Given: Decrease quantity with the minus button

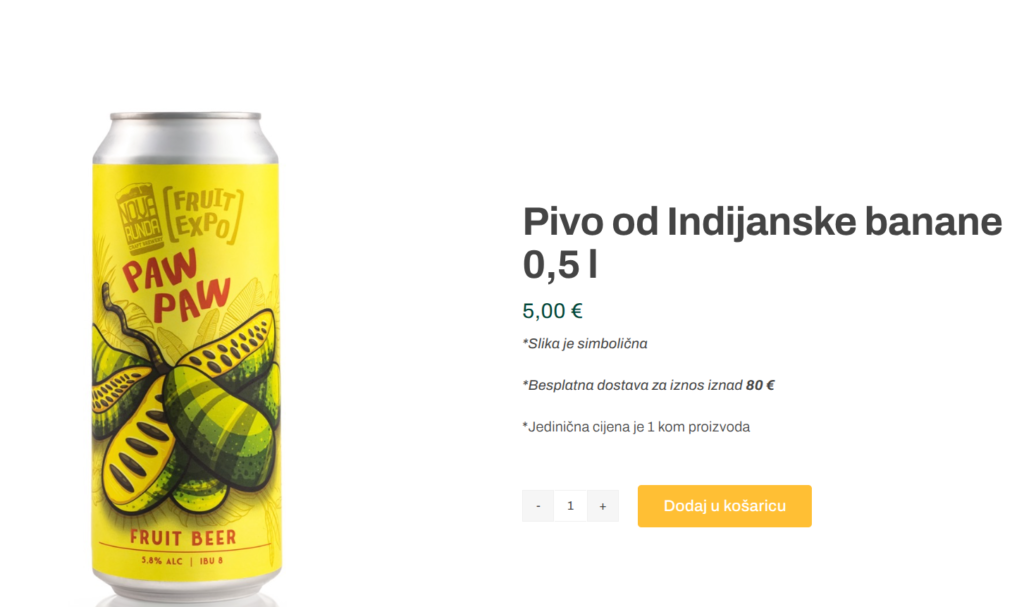Looking at the screenshot, I should coord(537,506).
